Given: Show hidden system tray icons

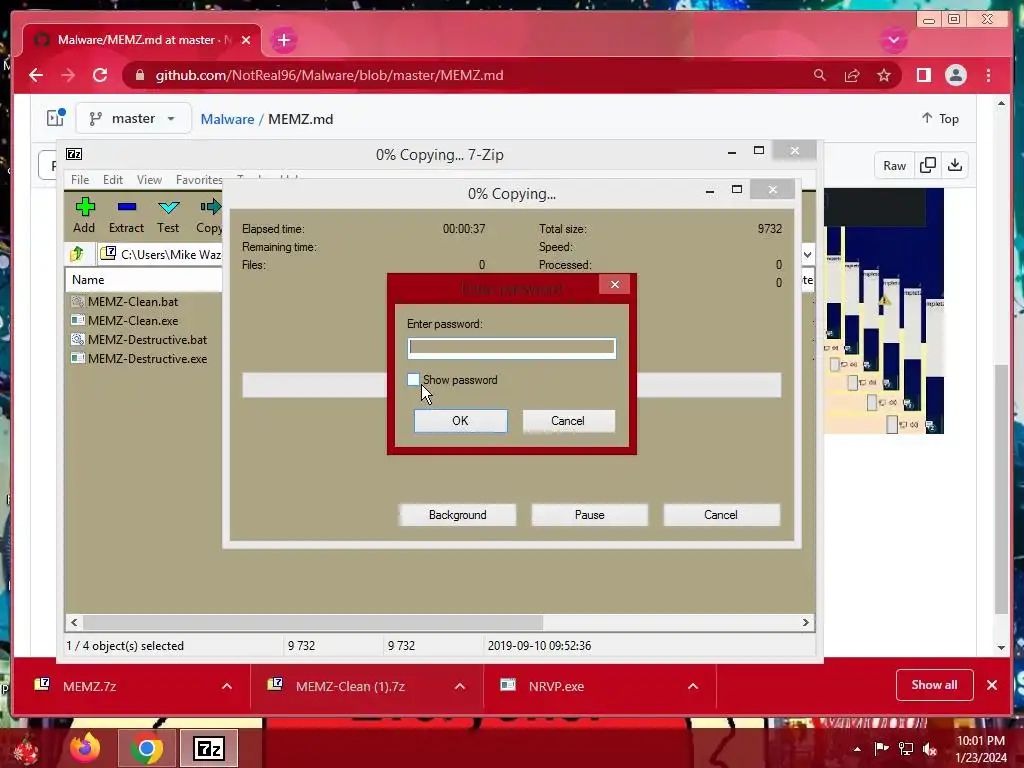Looking at the screenshot, I should click(x=857, y=748).
